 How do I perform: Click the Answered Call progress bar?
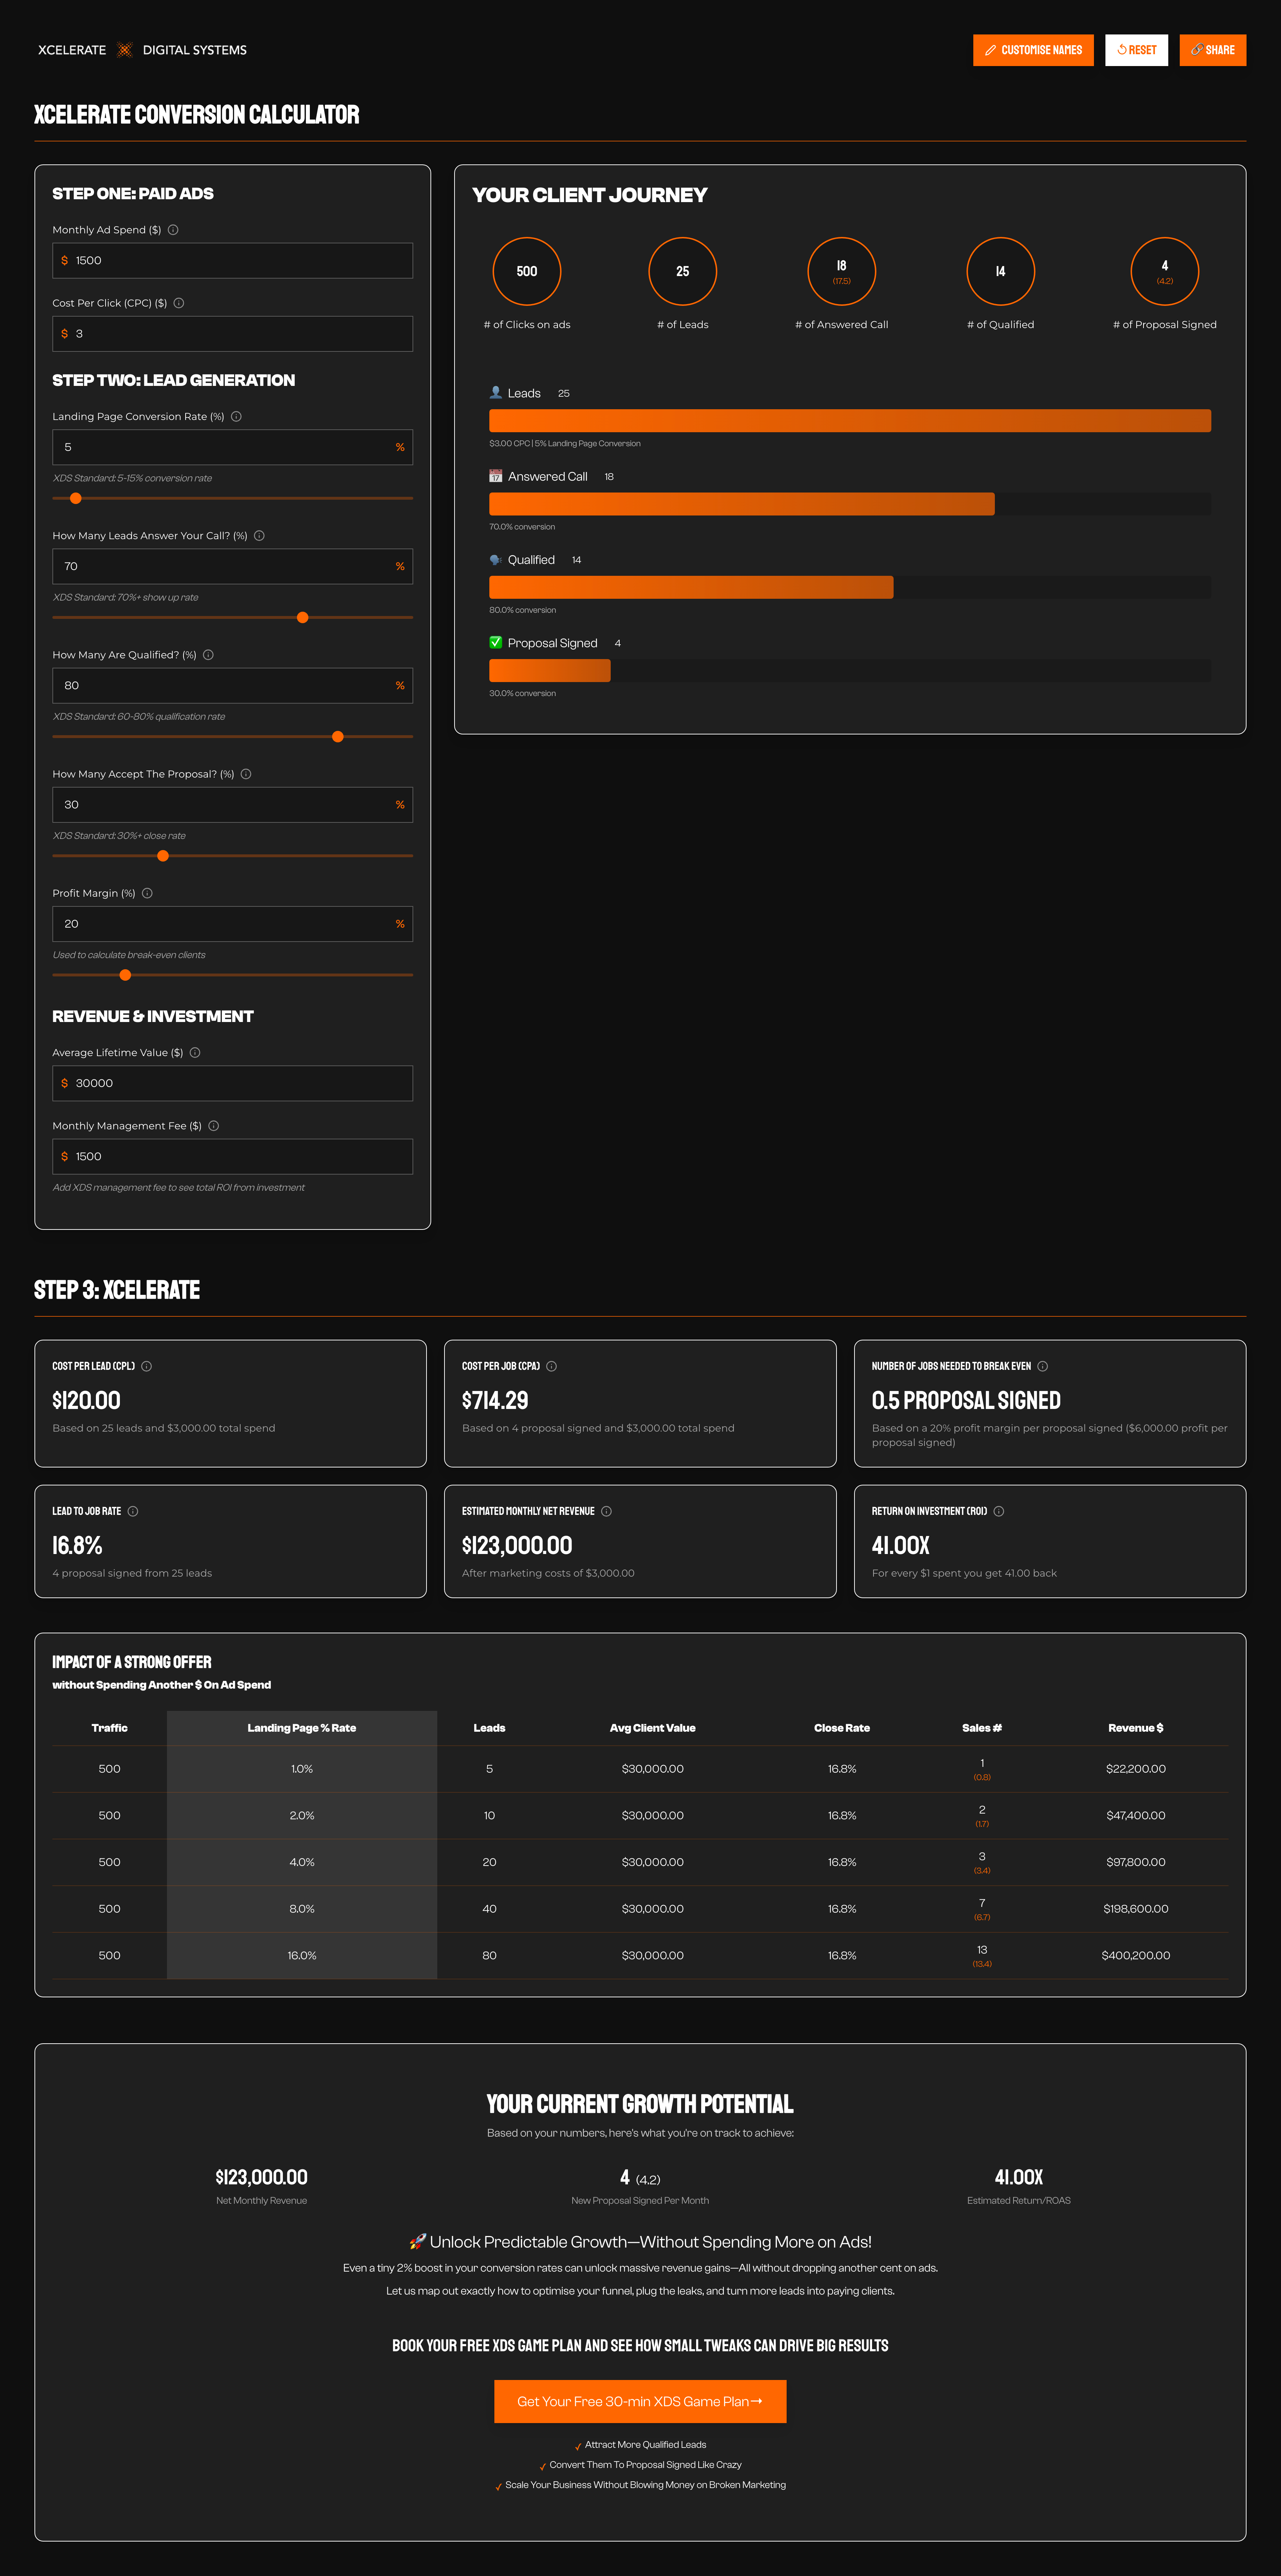click(x=850, y=504)
